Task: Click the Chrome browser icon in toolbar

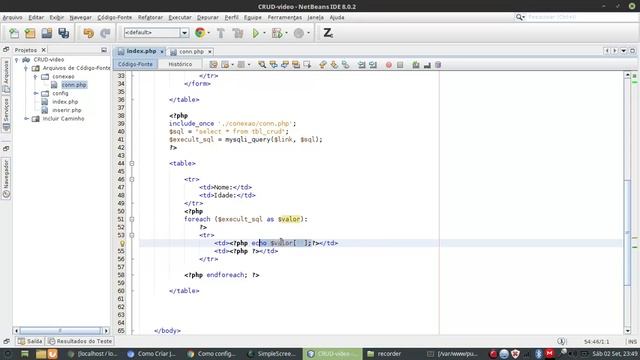Action: [x=200, y=33]
